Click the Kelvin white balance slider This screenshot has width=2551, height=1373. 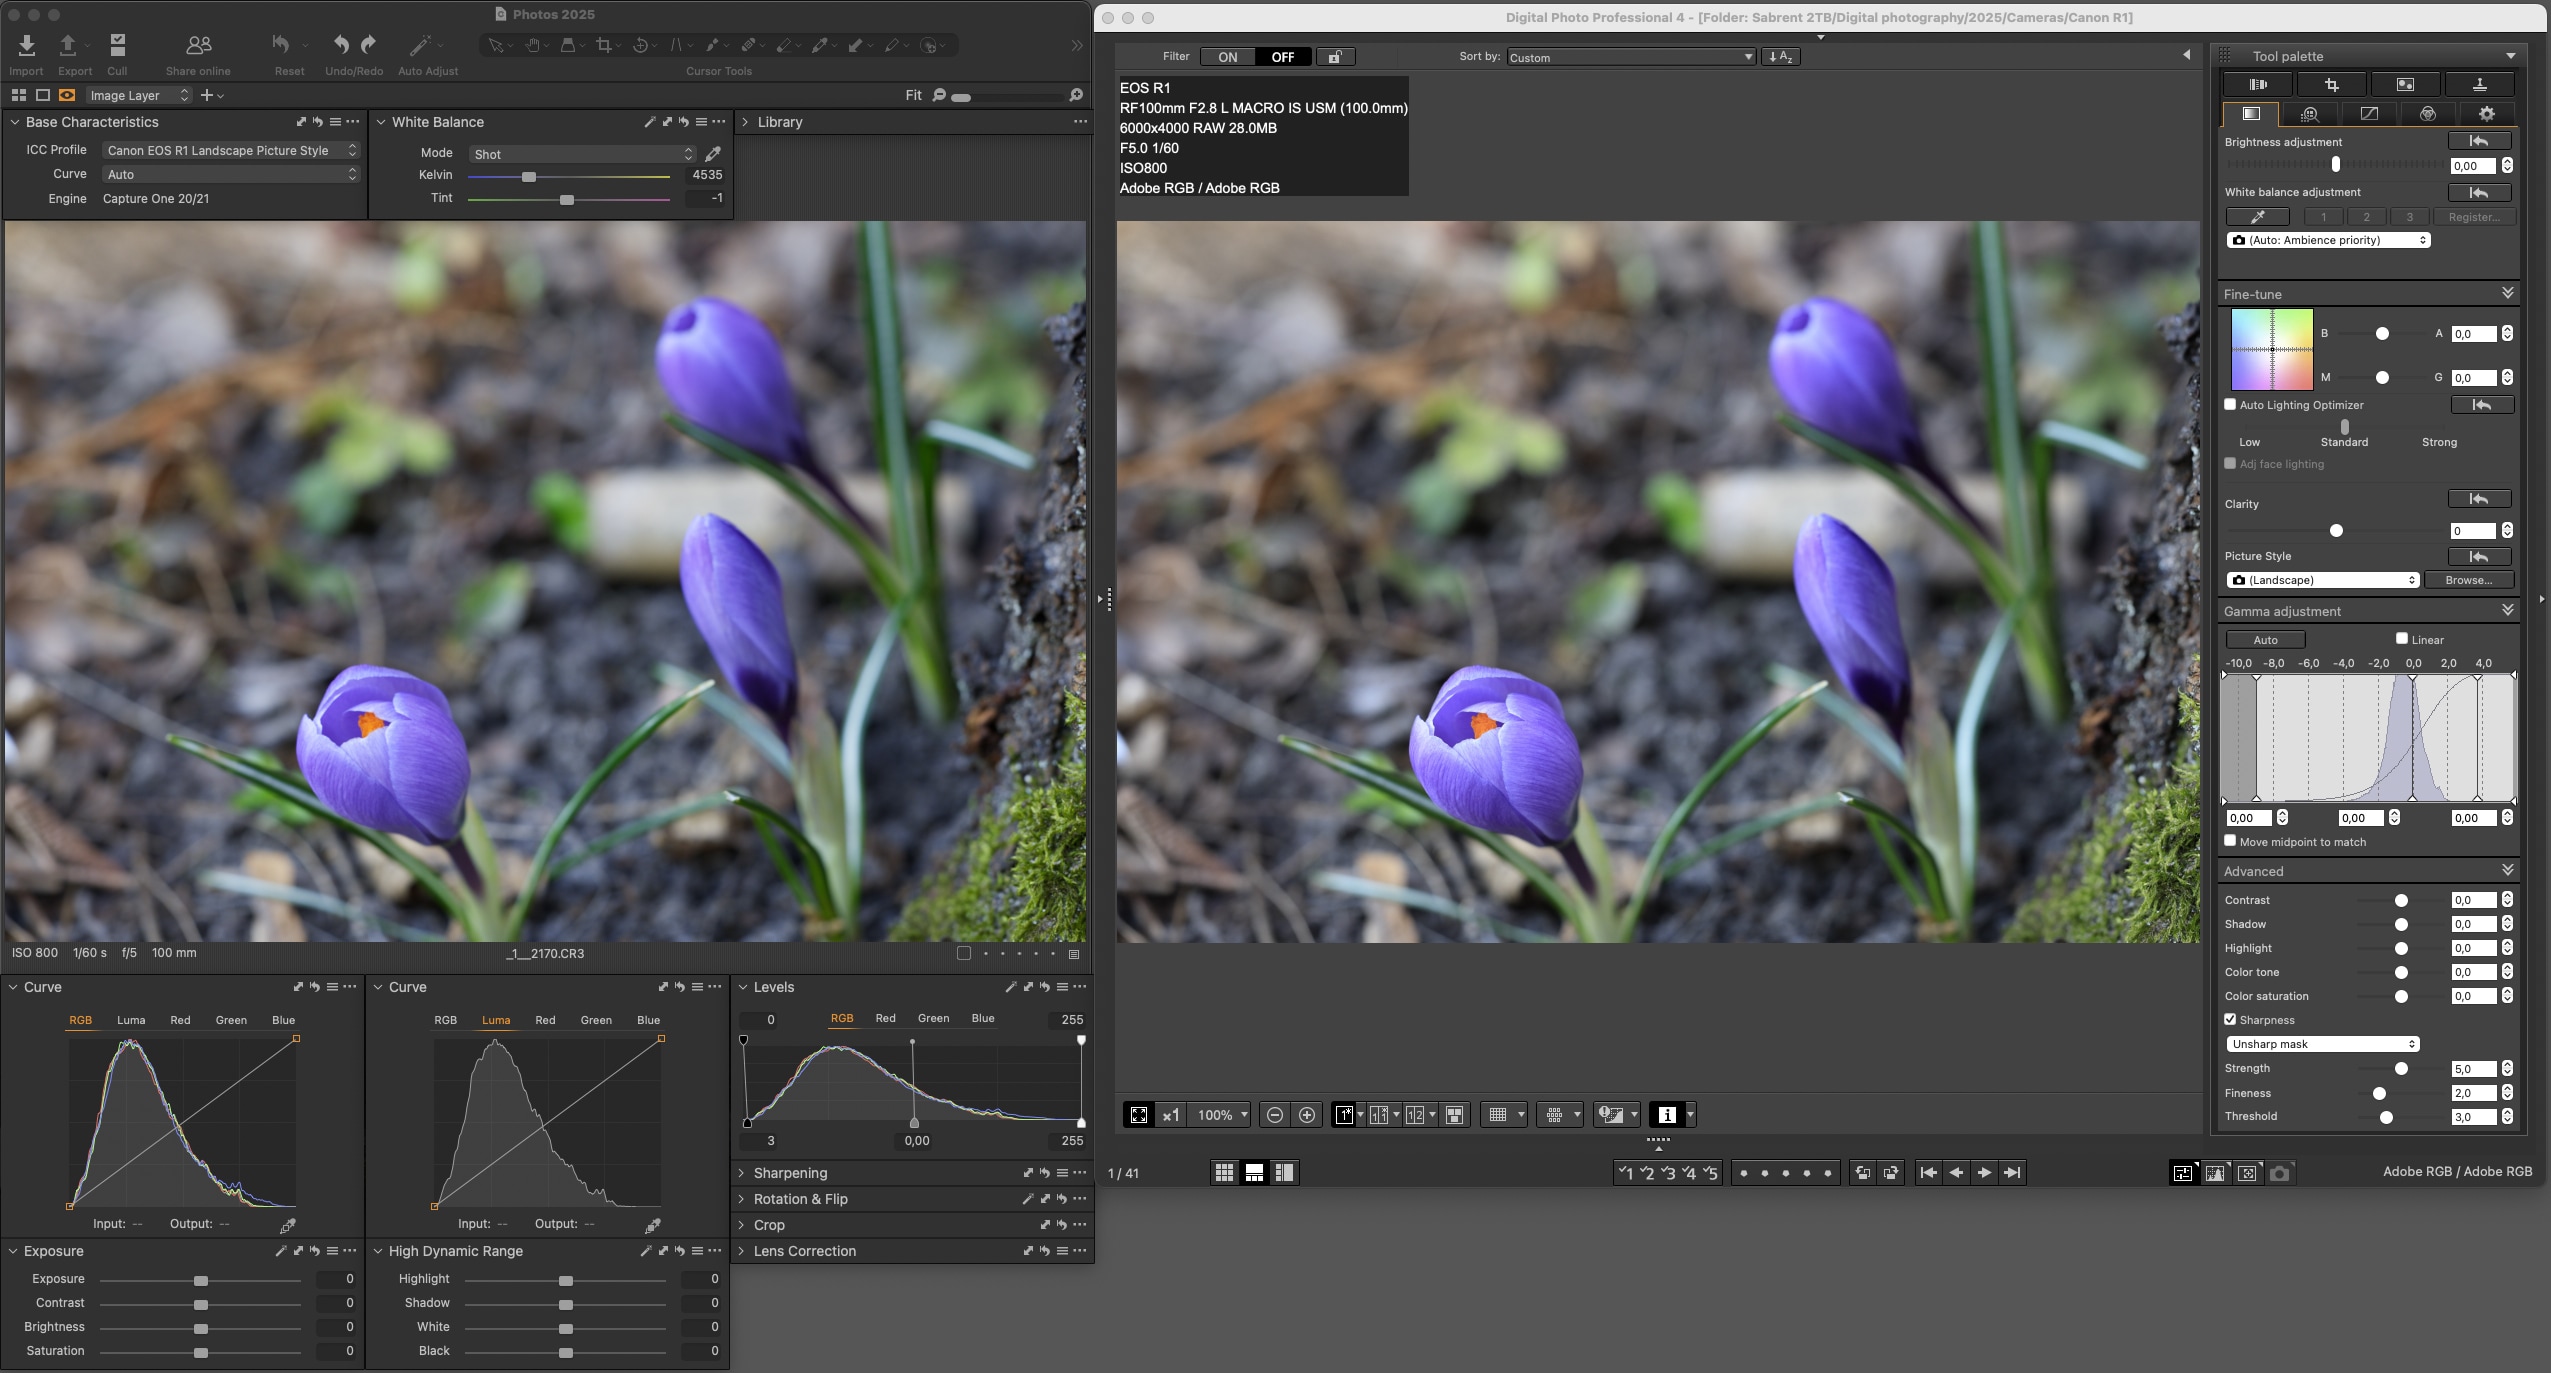pyautogui.click(x=529, y=177)
